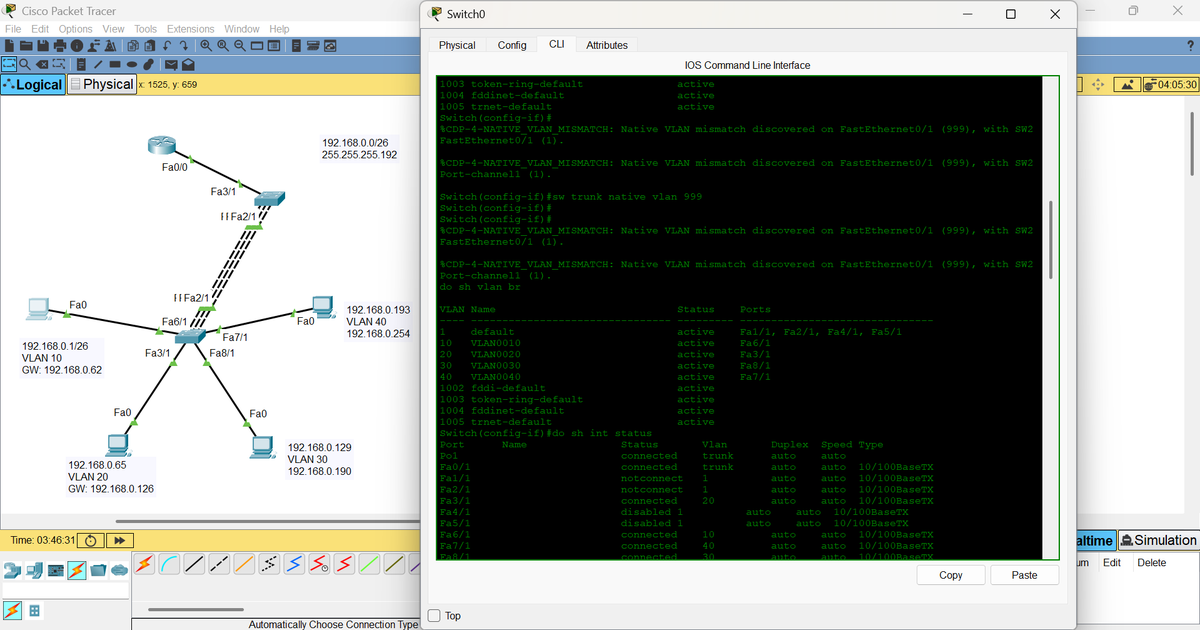Click the Delete button in PDU panel

[1152, 563]
